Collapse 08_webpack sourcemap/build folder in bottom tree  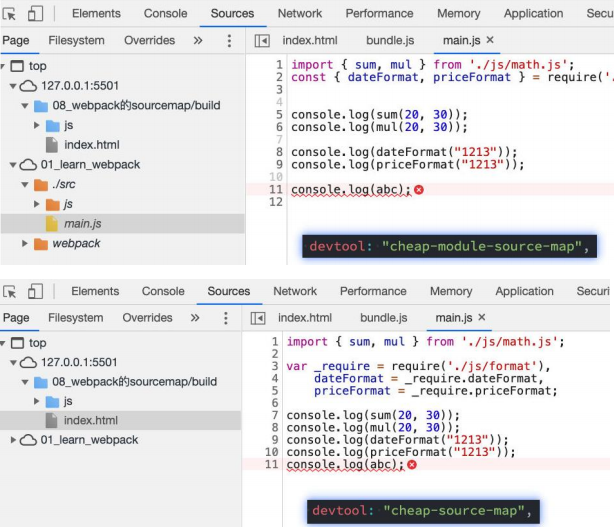pos(25,382)
